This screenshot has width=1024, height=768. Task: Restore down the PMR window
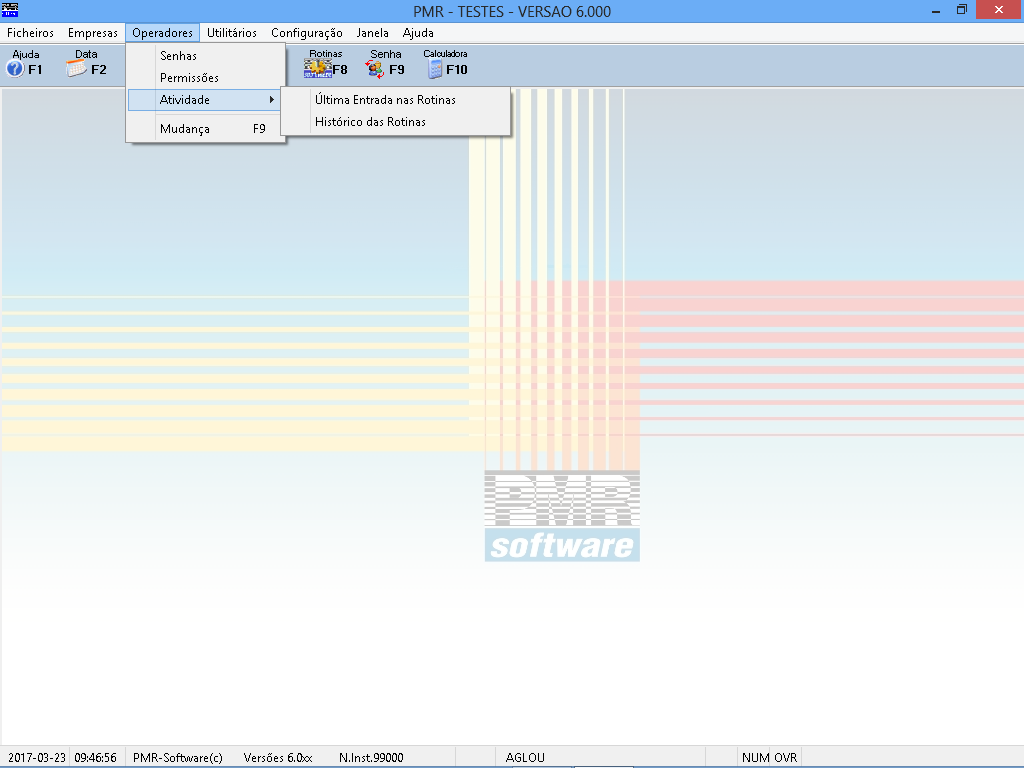pyautogui.click(x=962, y=10)
